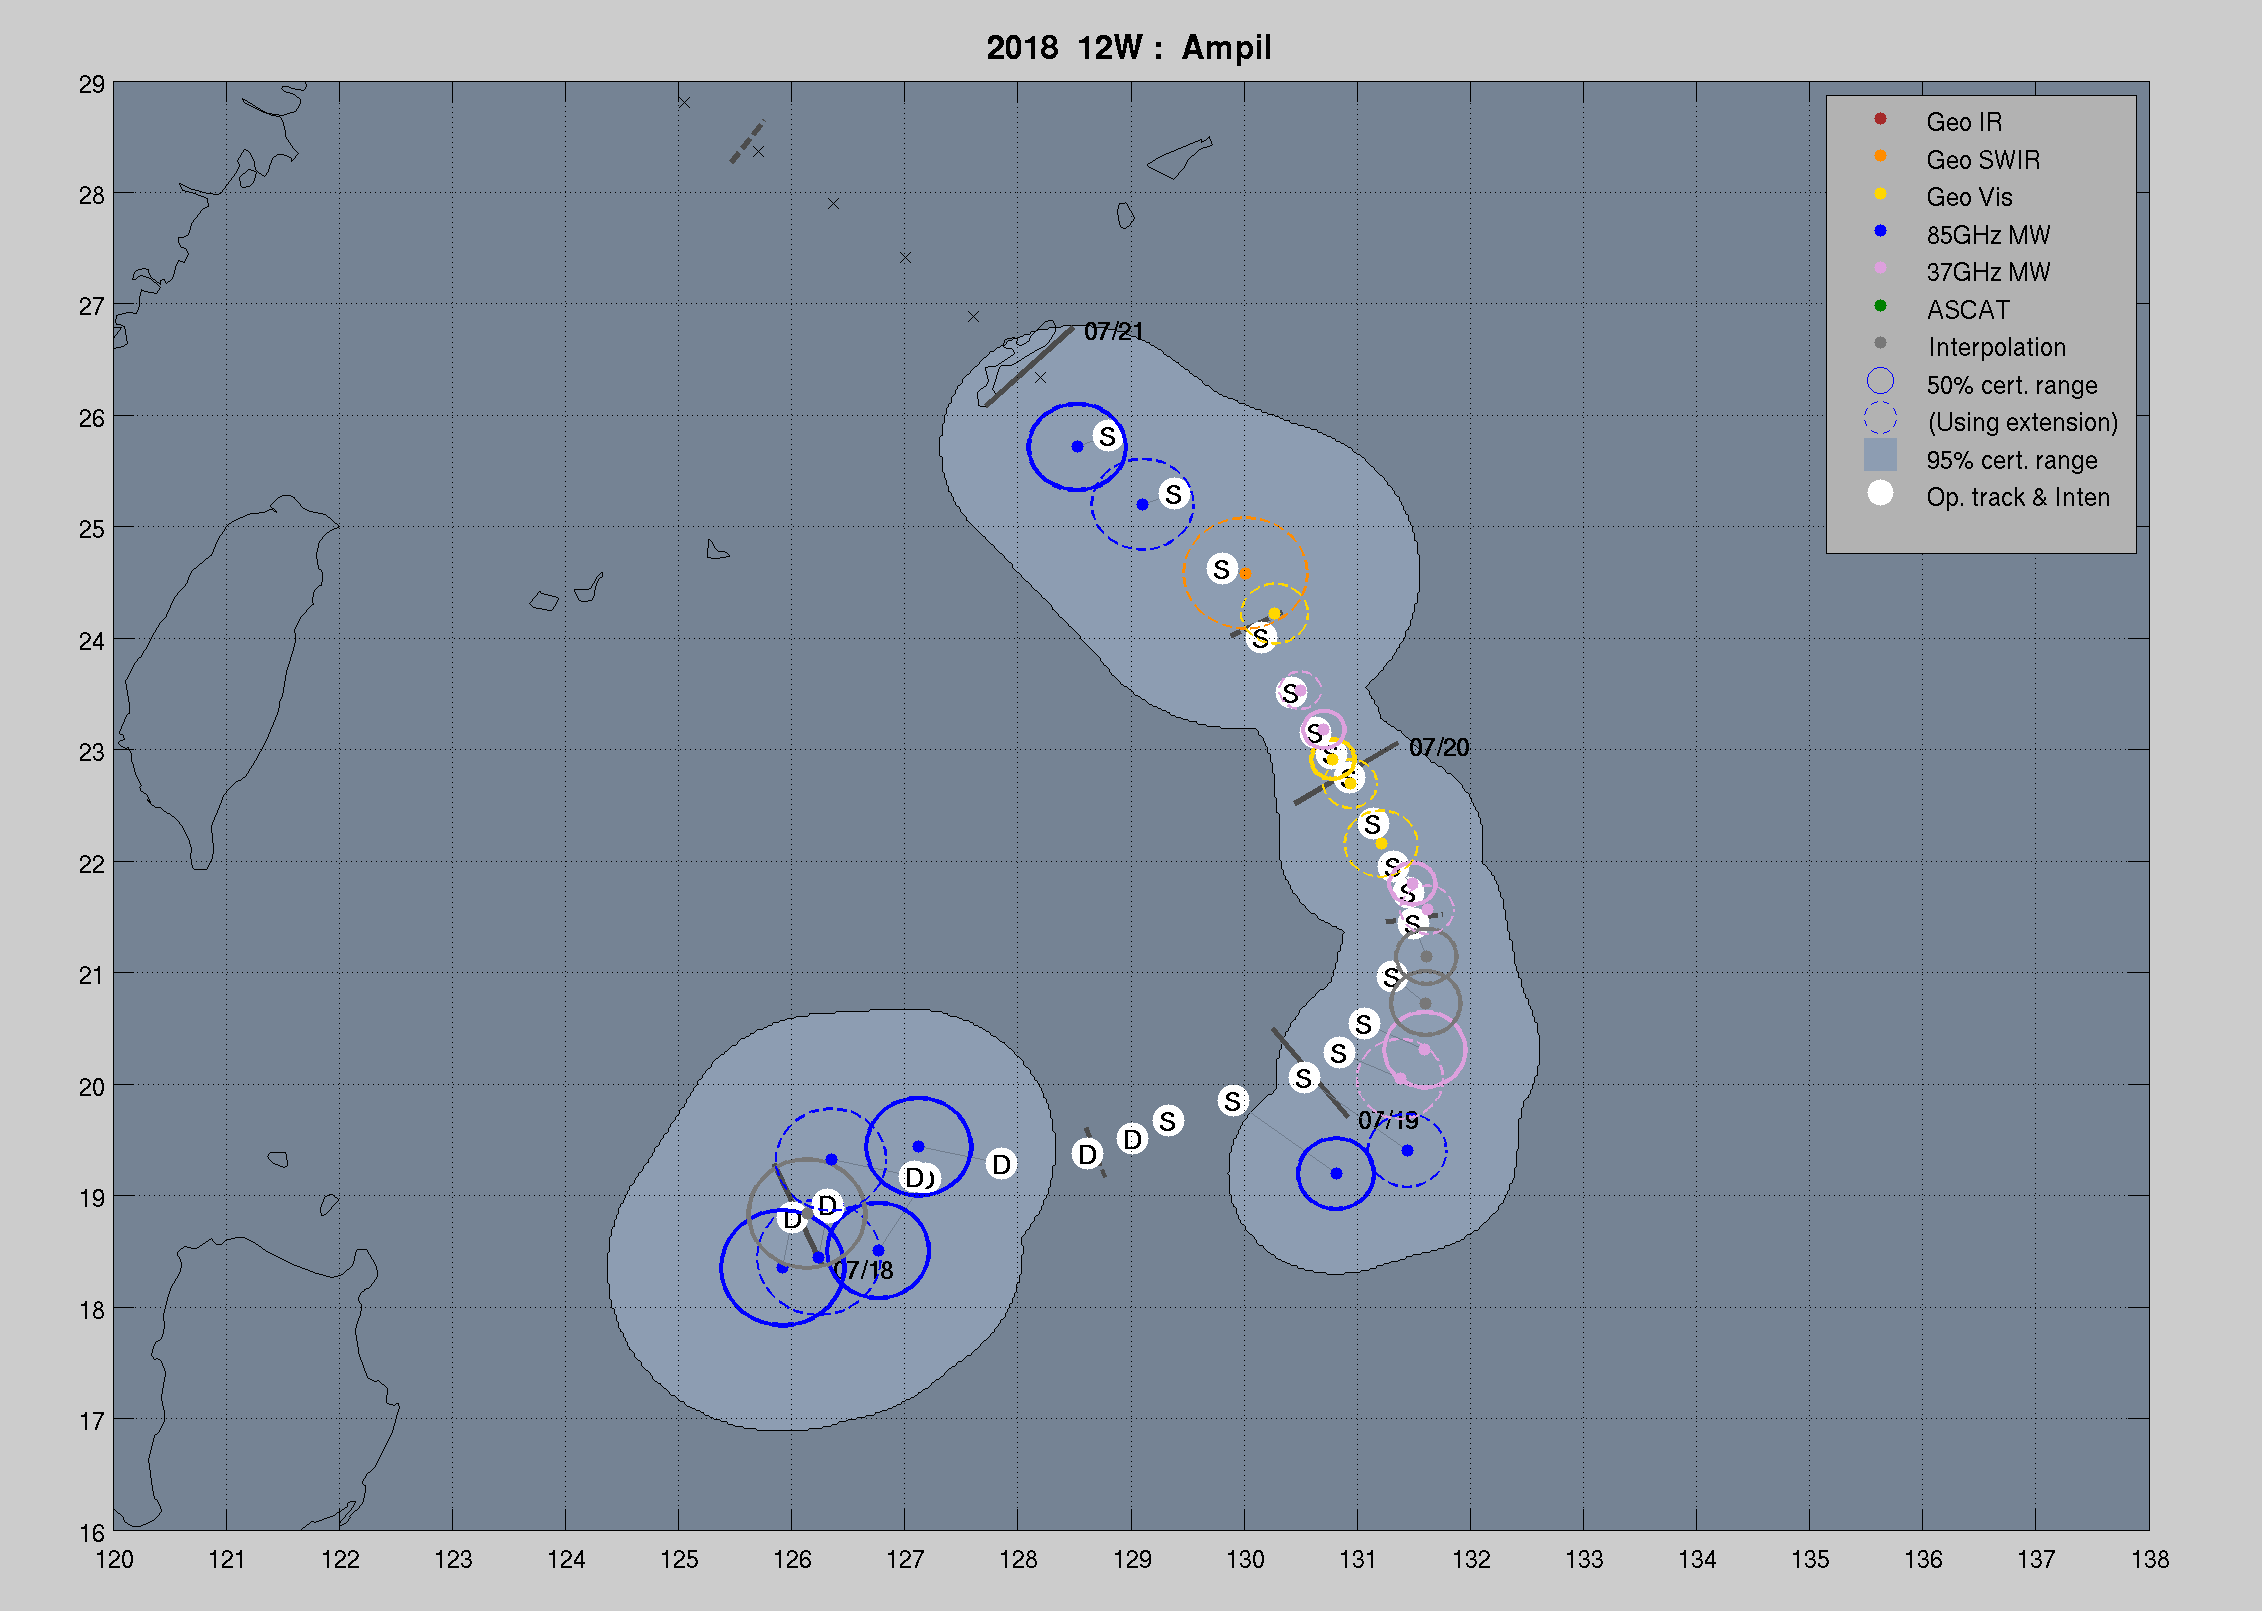The width and height of the screenshot is (2262, 1611).
Task: Click the 29 latitude axis label
Action: pos(92,85)
